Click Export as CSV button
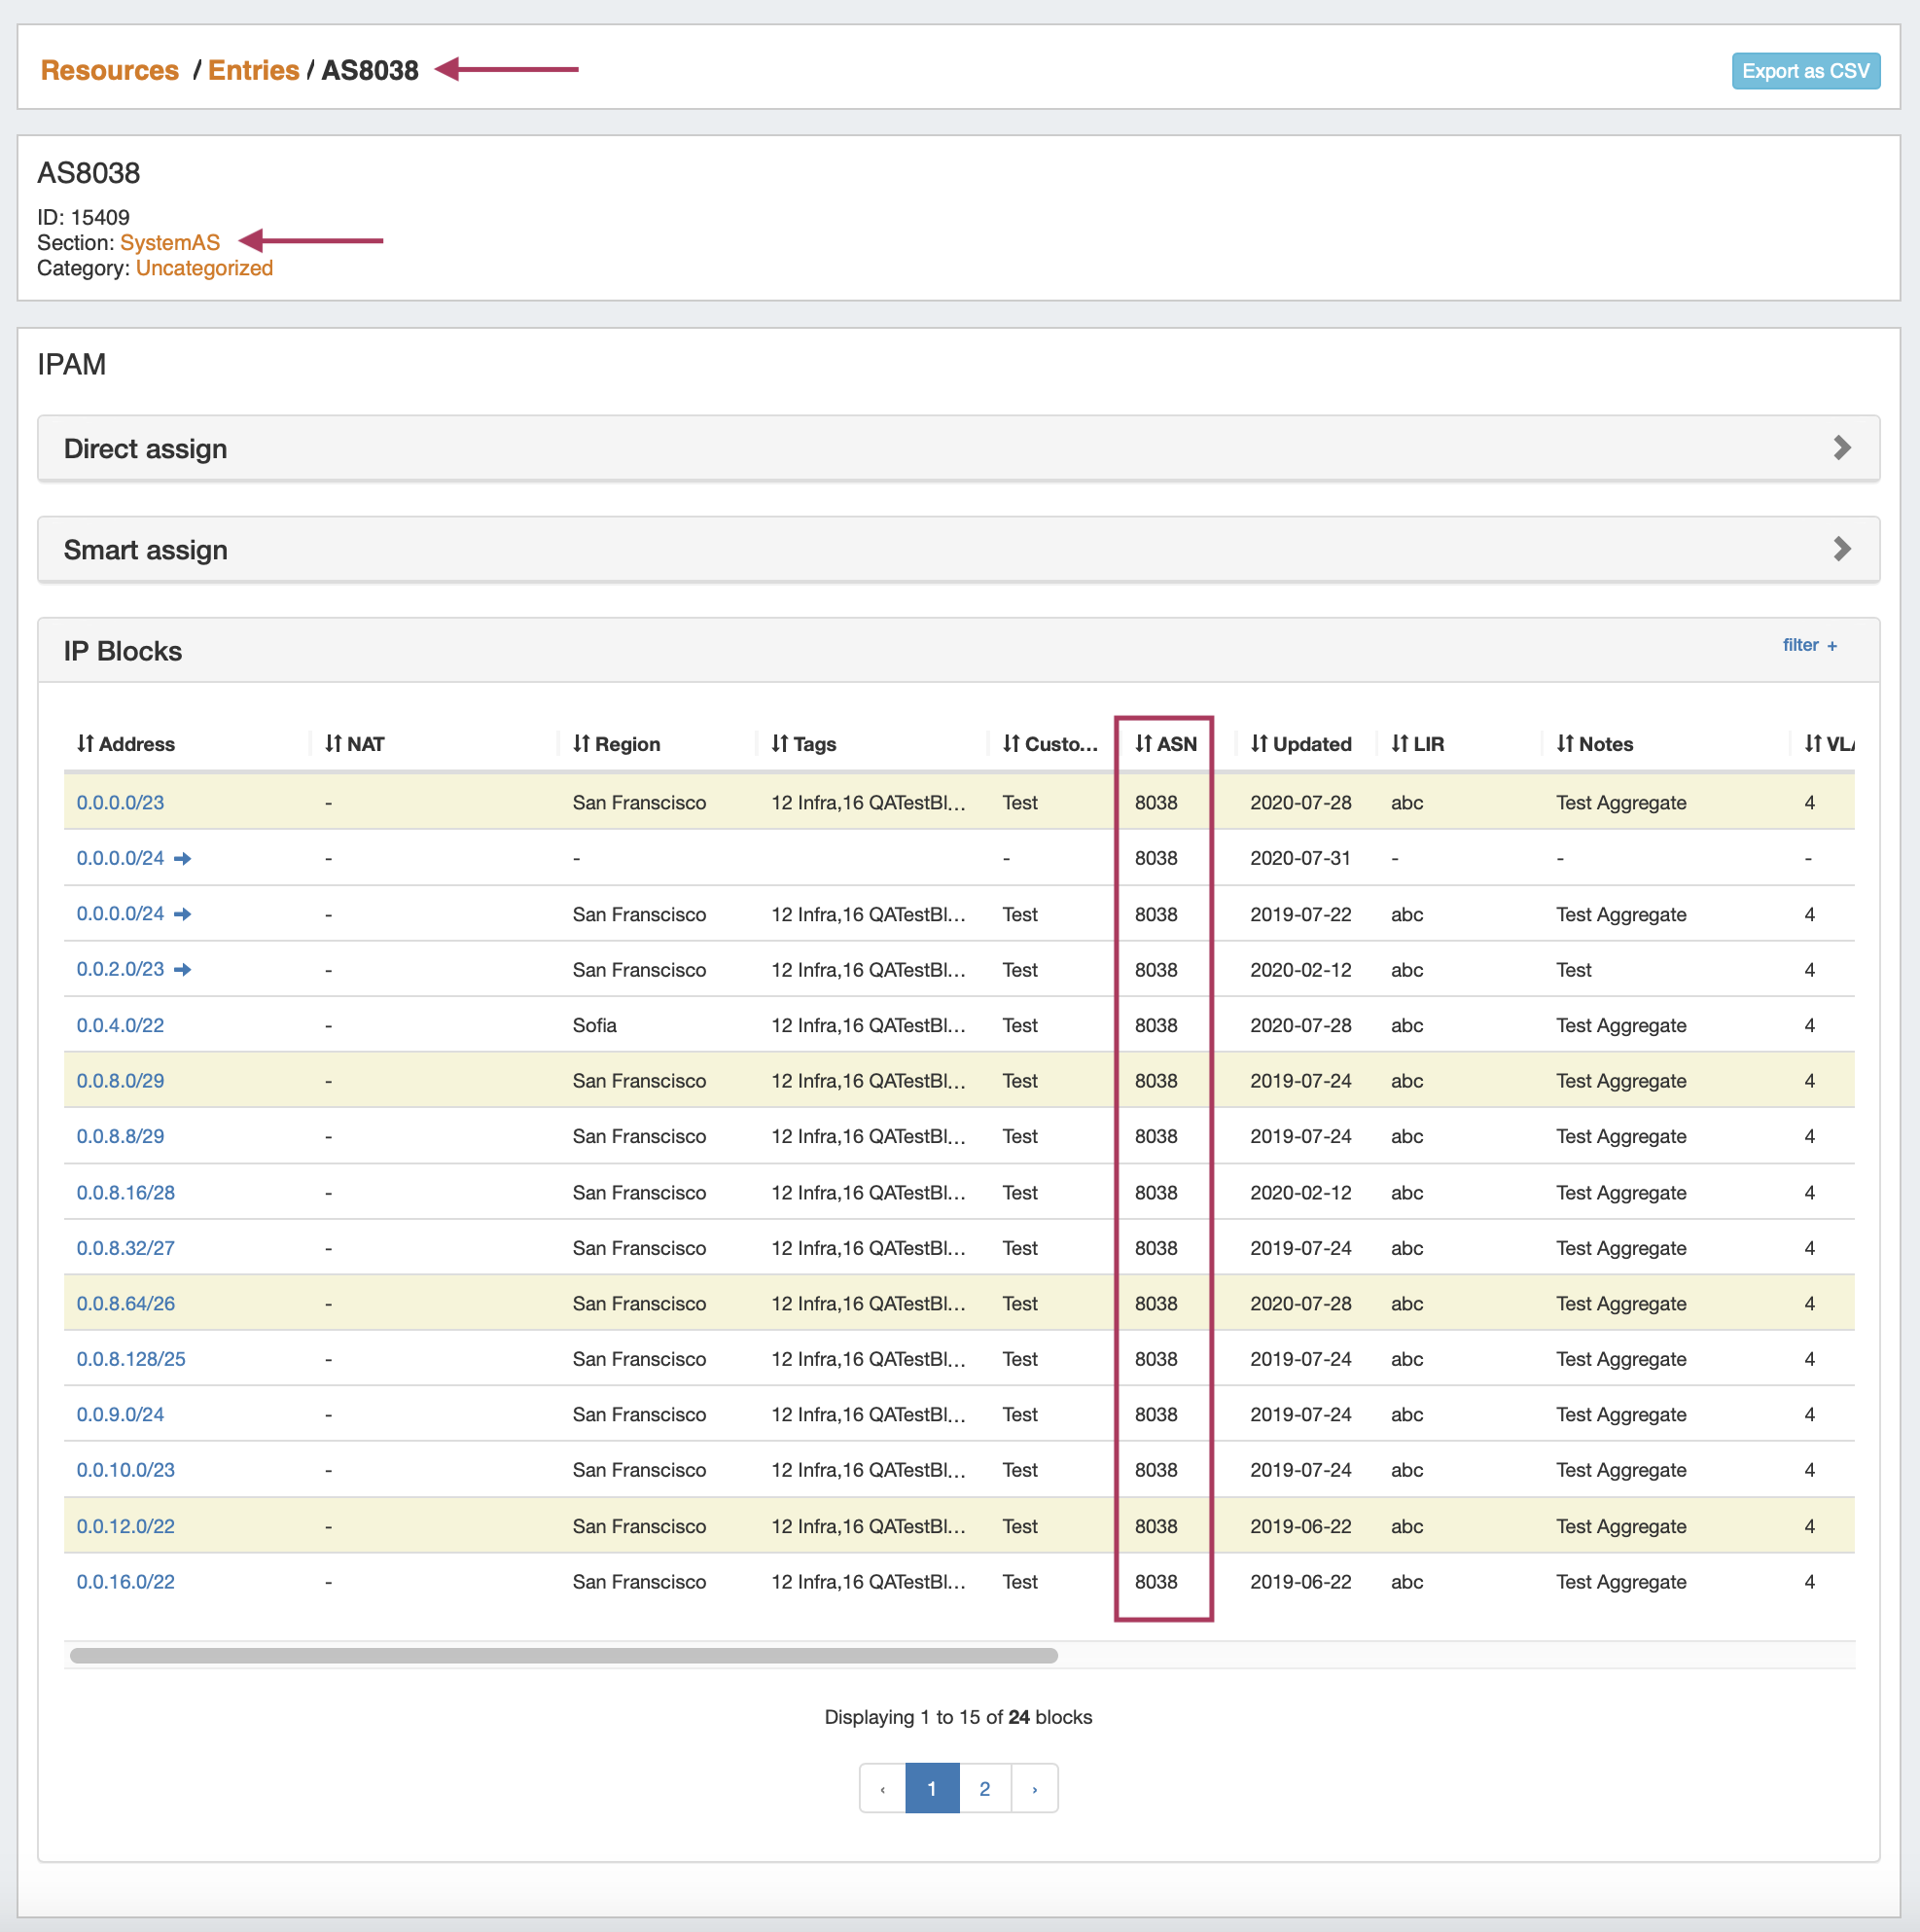Screen dimensions: 1920x1932 (x=1805, y=71)
